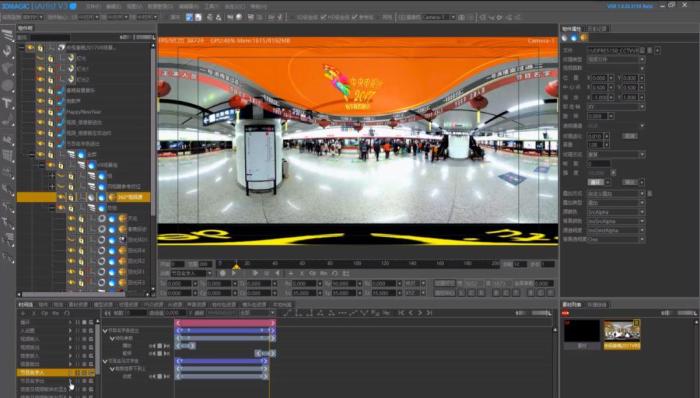Select the sphere primitive tool in left toolbar
The height and width of the screenshot is (398, 700).
(x=8, y=85)
